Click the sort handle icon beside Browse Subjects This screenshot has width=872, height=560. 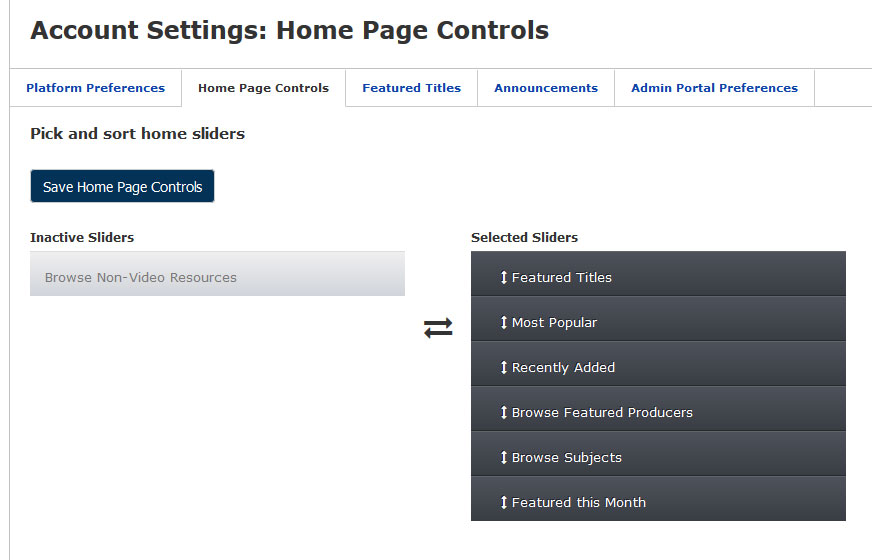pos(503,457)
